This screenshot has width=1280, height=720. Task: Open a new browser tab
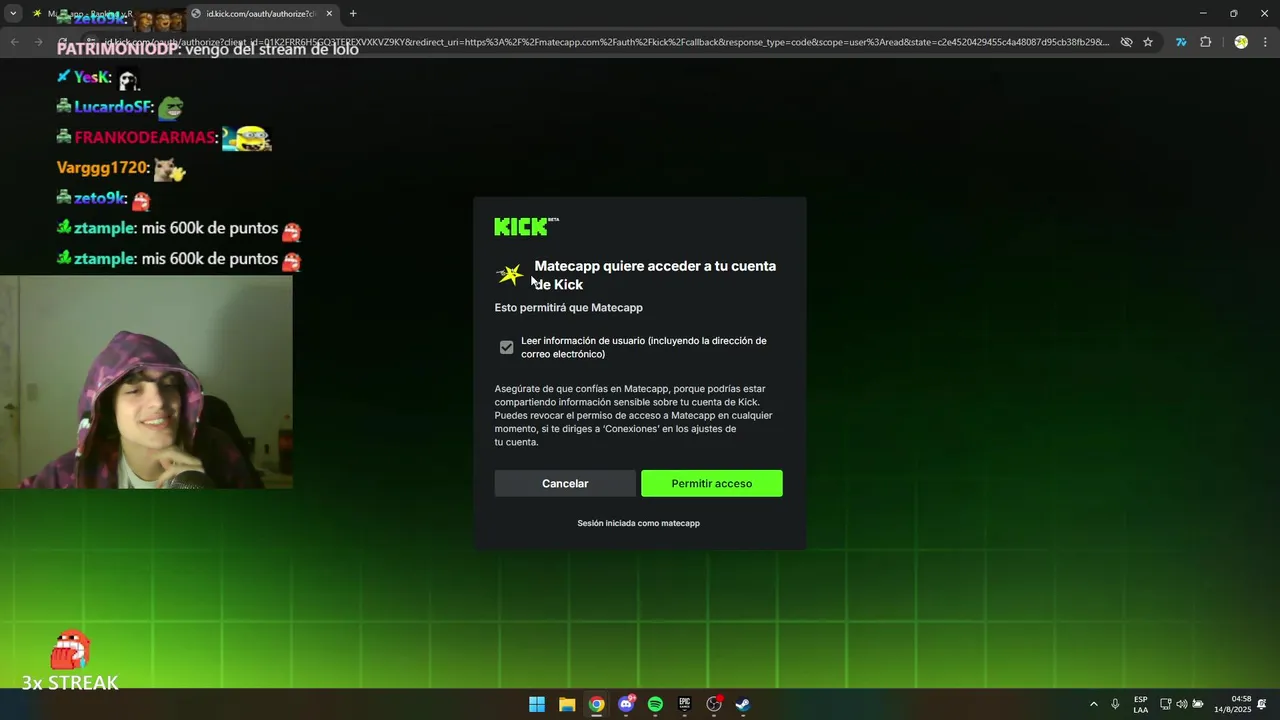tap(353, 14)
